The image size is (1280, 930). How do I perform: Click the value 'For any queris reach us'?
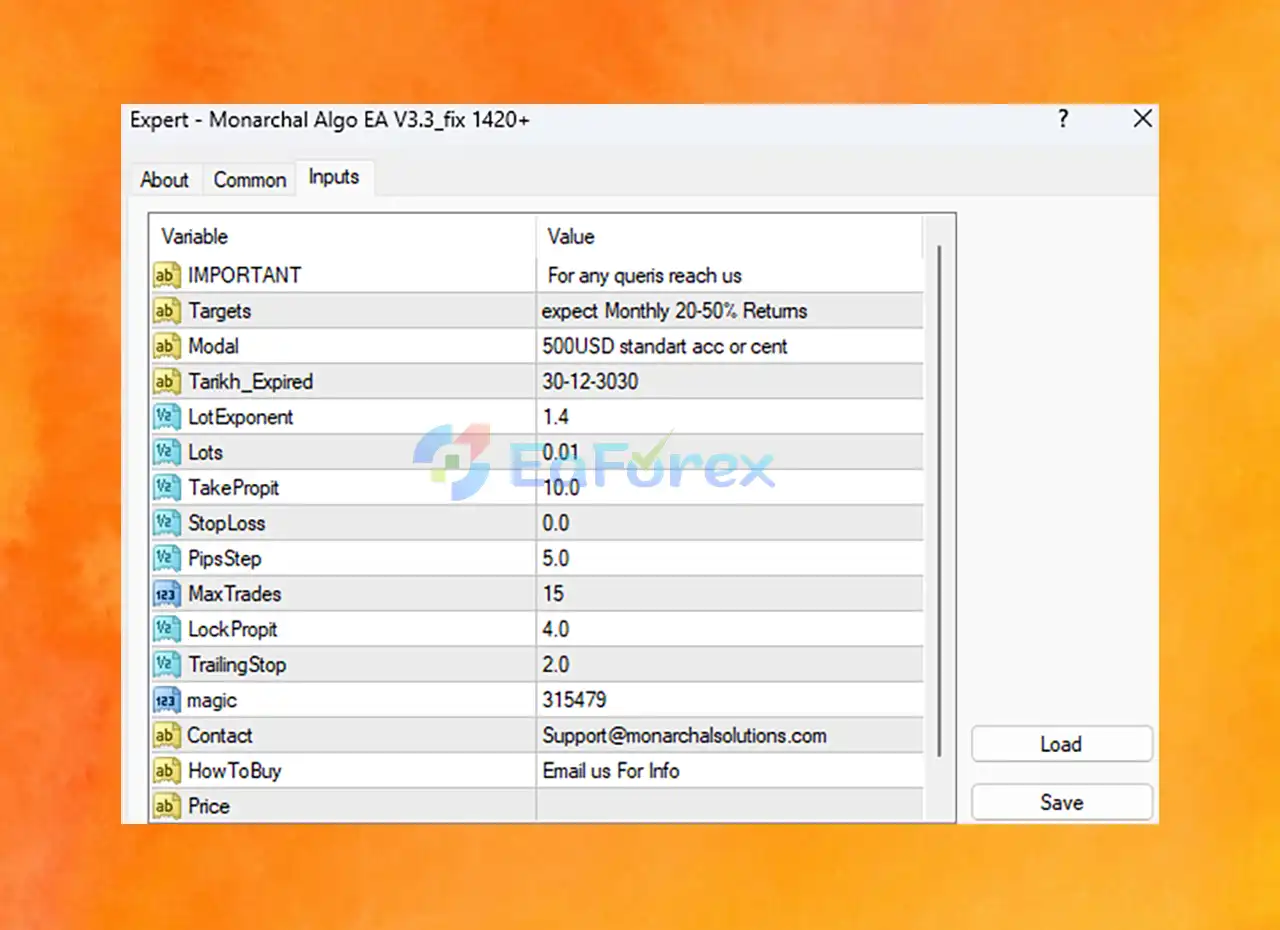[x=645, y=275]
